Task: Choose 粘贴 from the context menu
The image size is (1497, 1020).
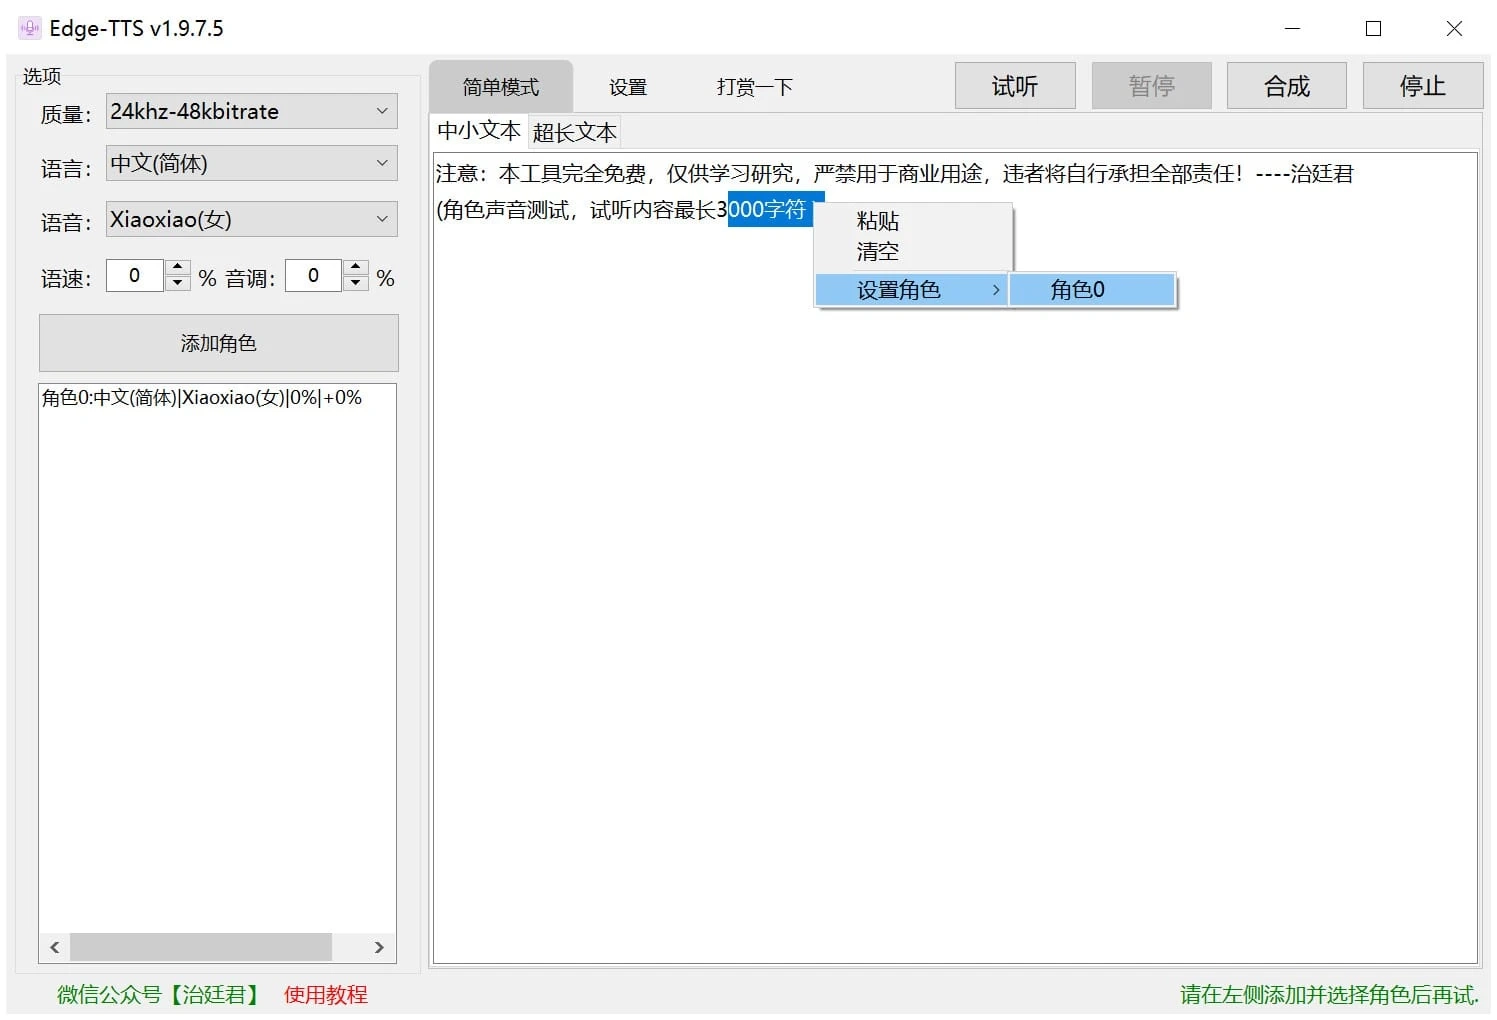Action: (877, 221)
